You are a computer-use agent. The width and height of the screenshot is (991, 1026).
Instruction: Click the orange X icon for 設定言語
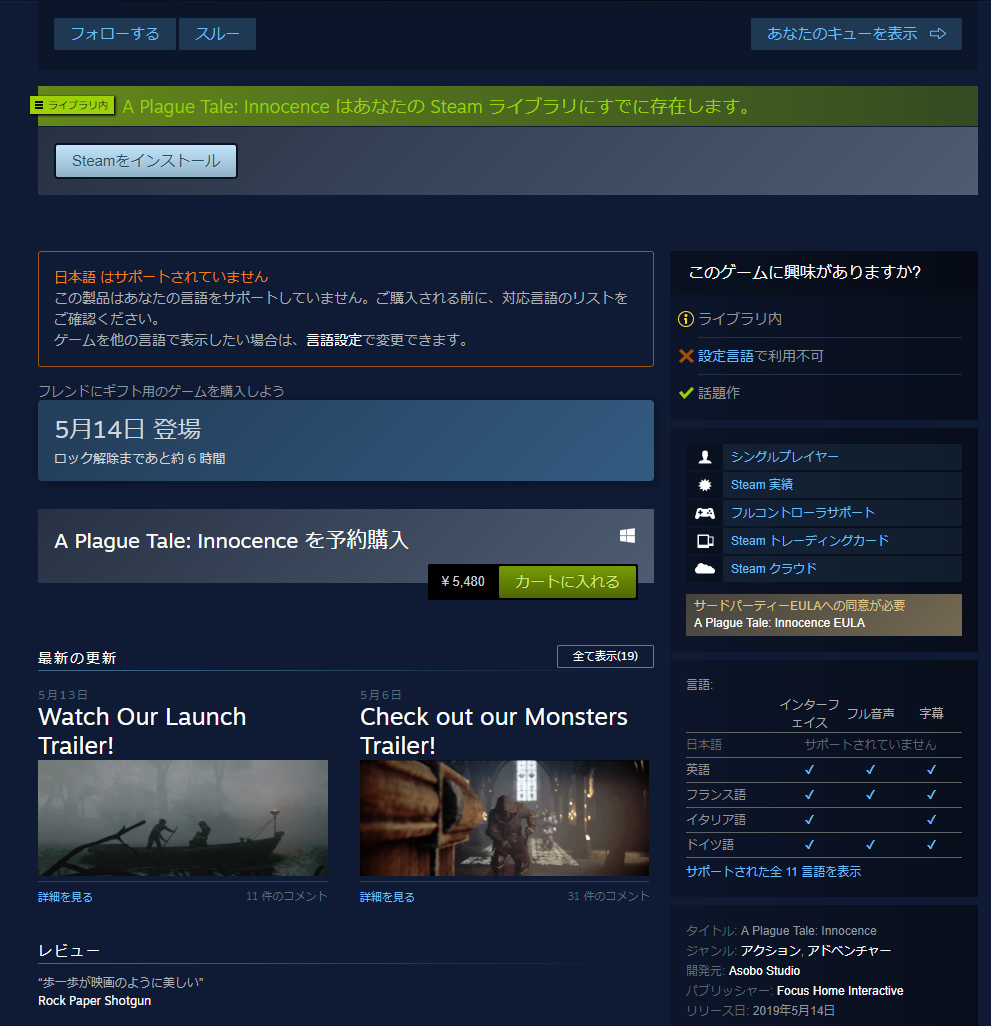pyautogui.click(x=686, y=356)
